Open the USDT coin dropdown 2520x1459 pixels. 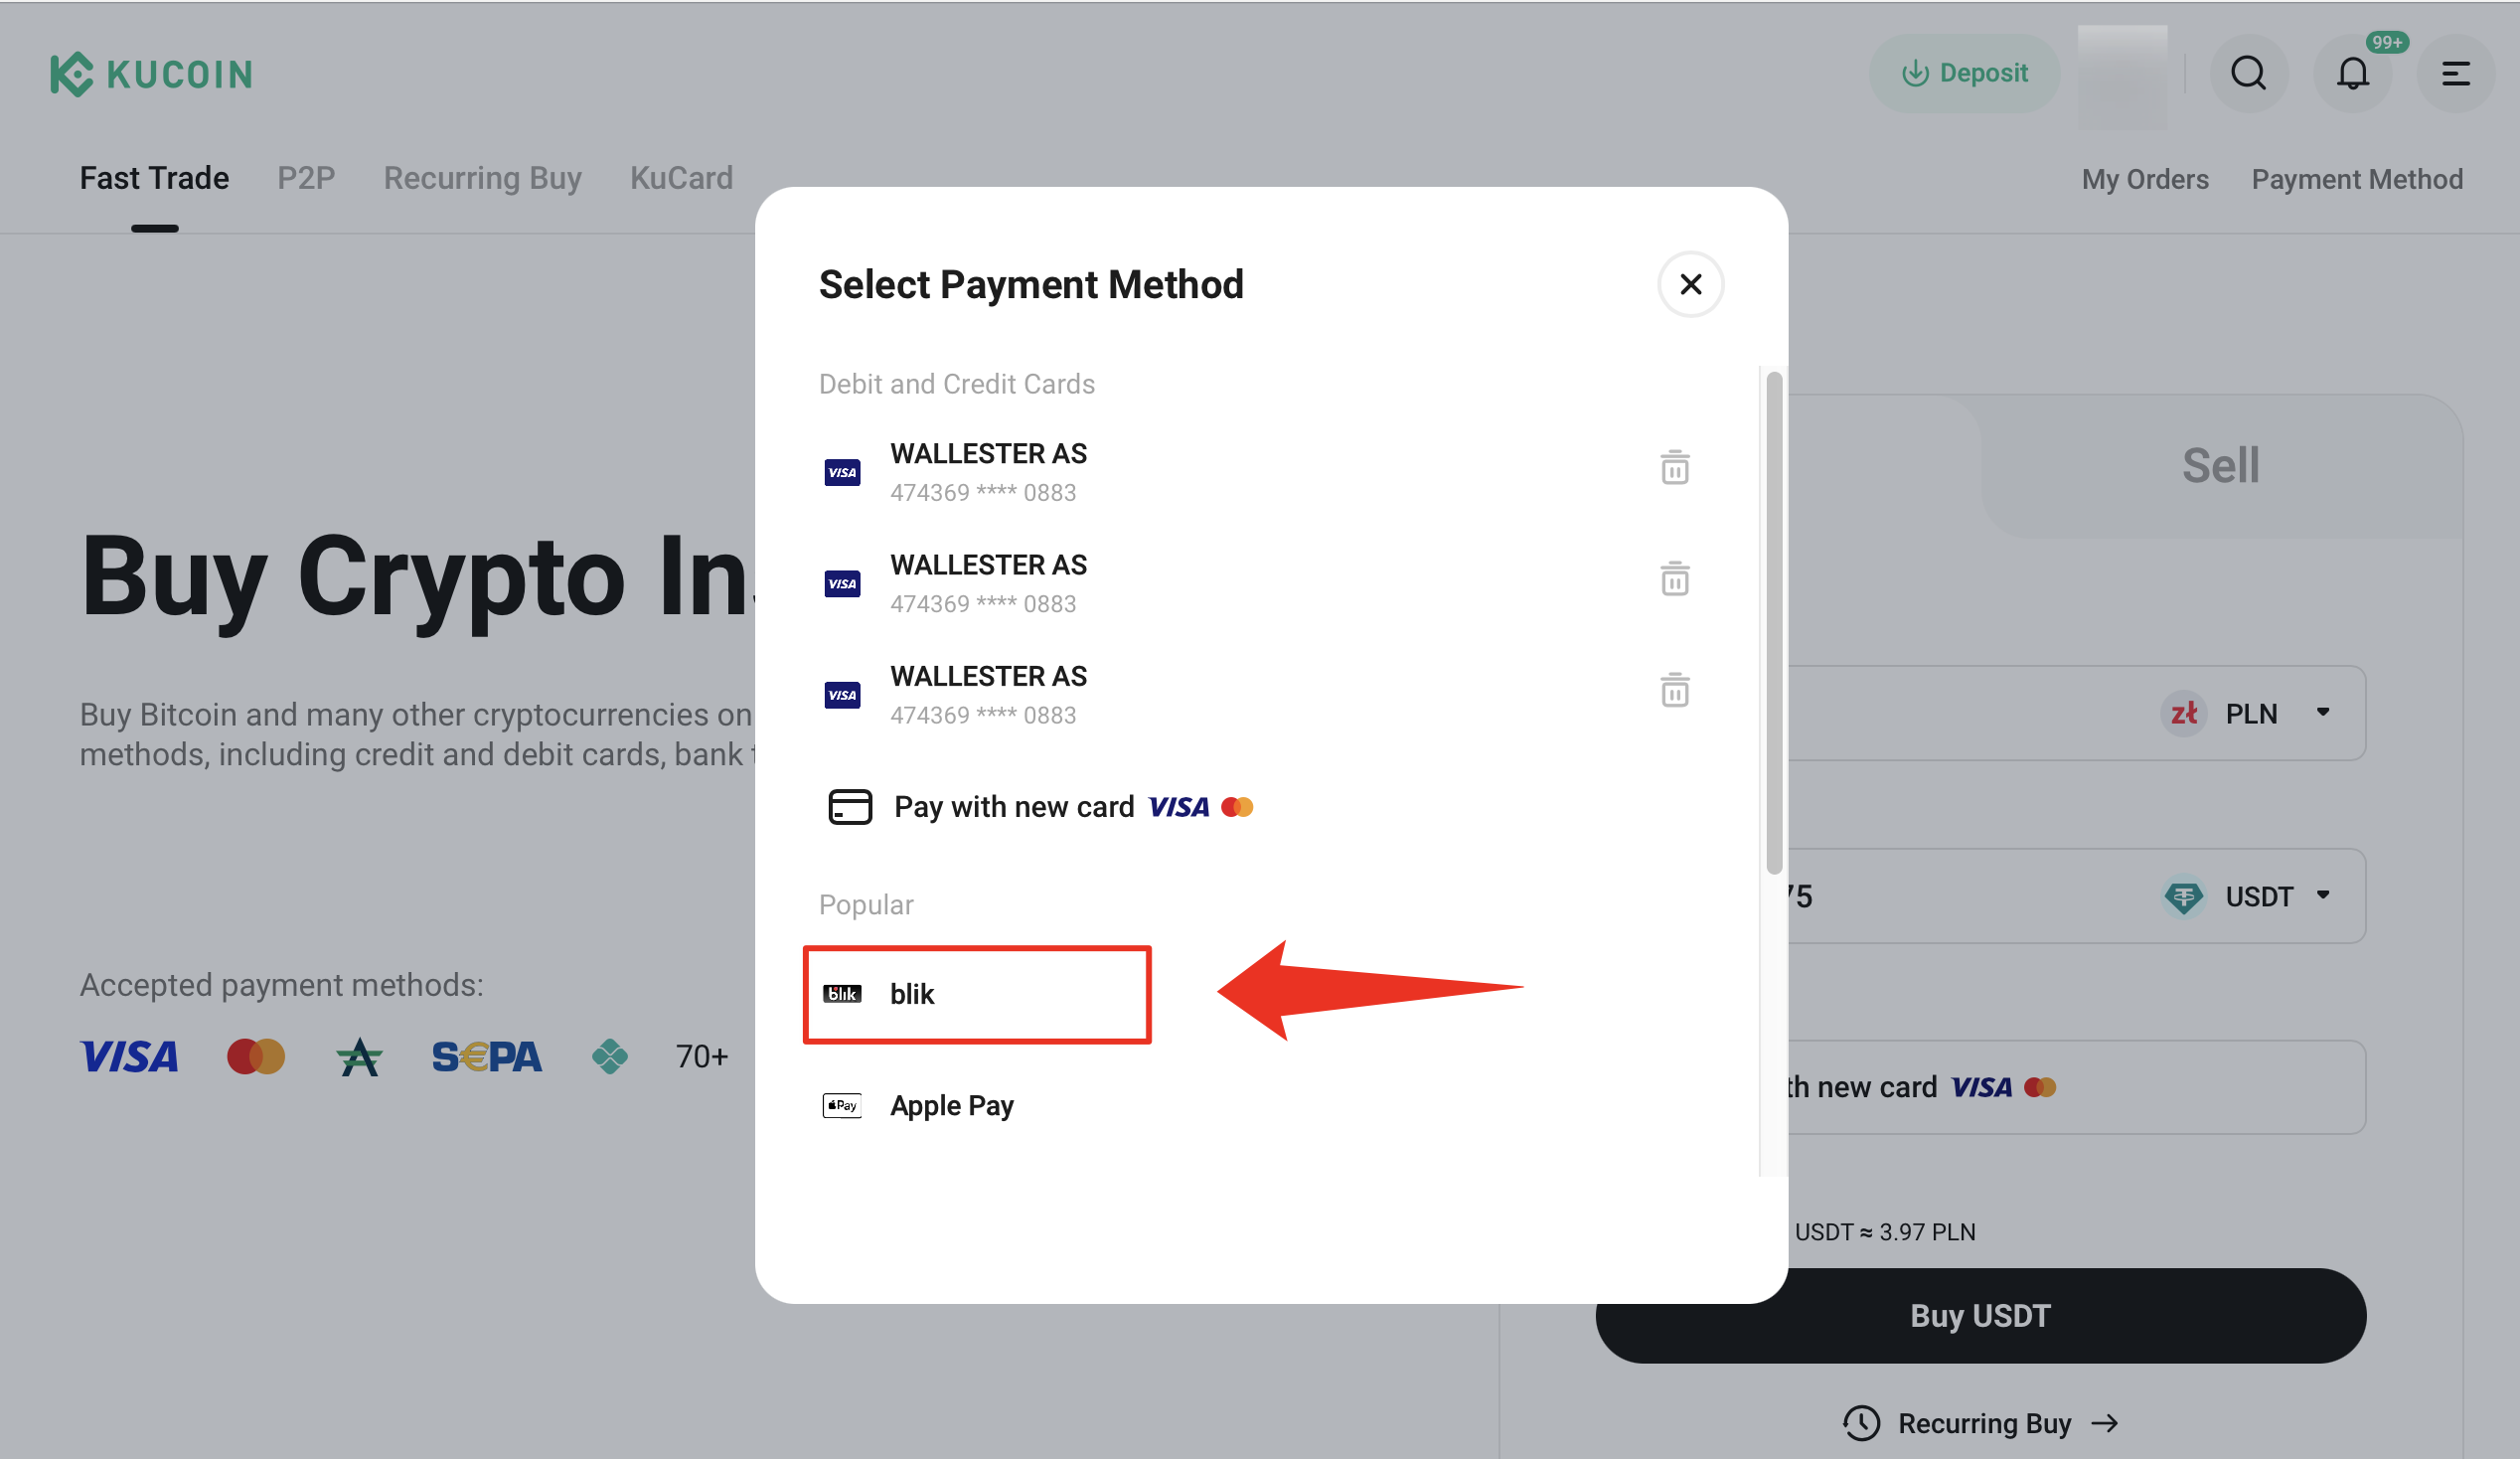[x=2250, y=896]
